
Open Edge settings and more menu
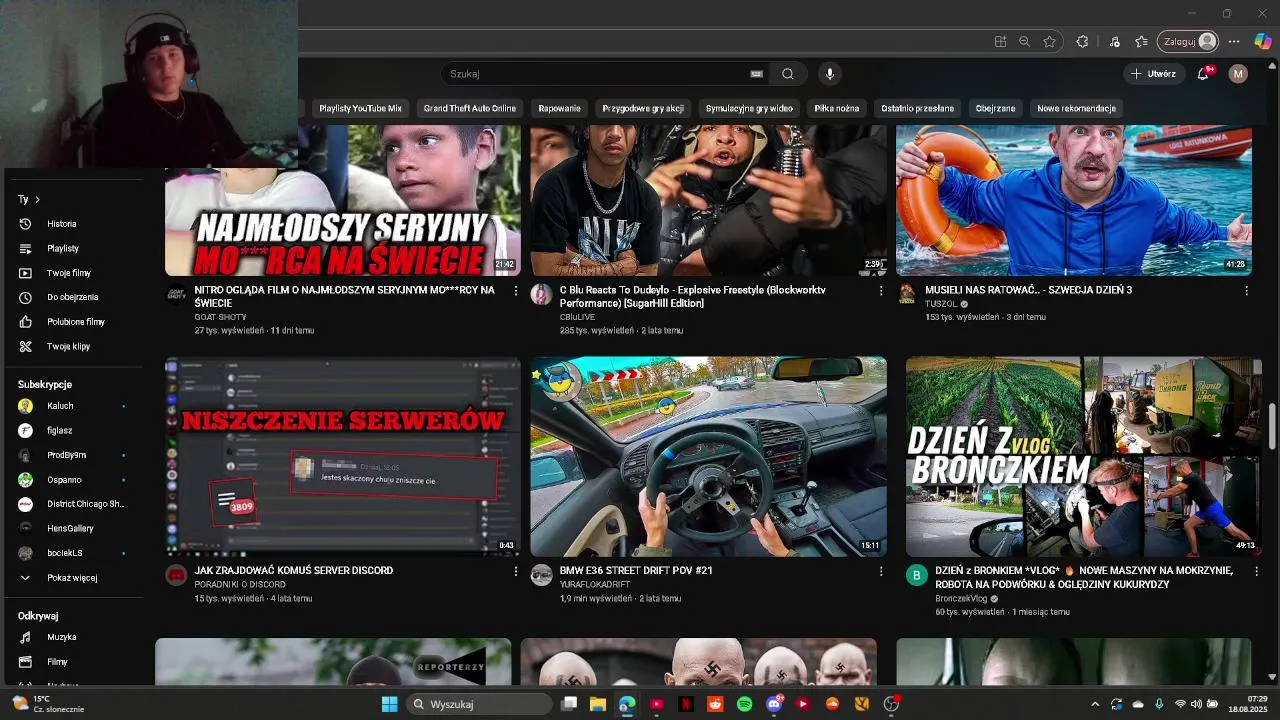(1234, 41)
